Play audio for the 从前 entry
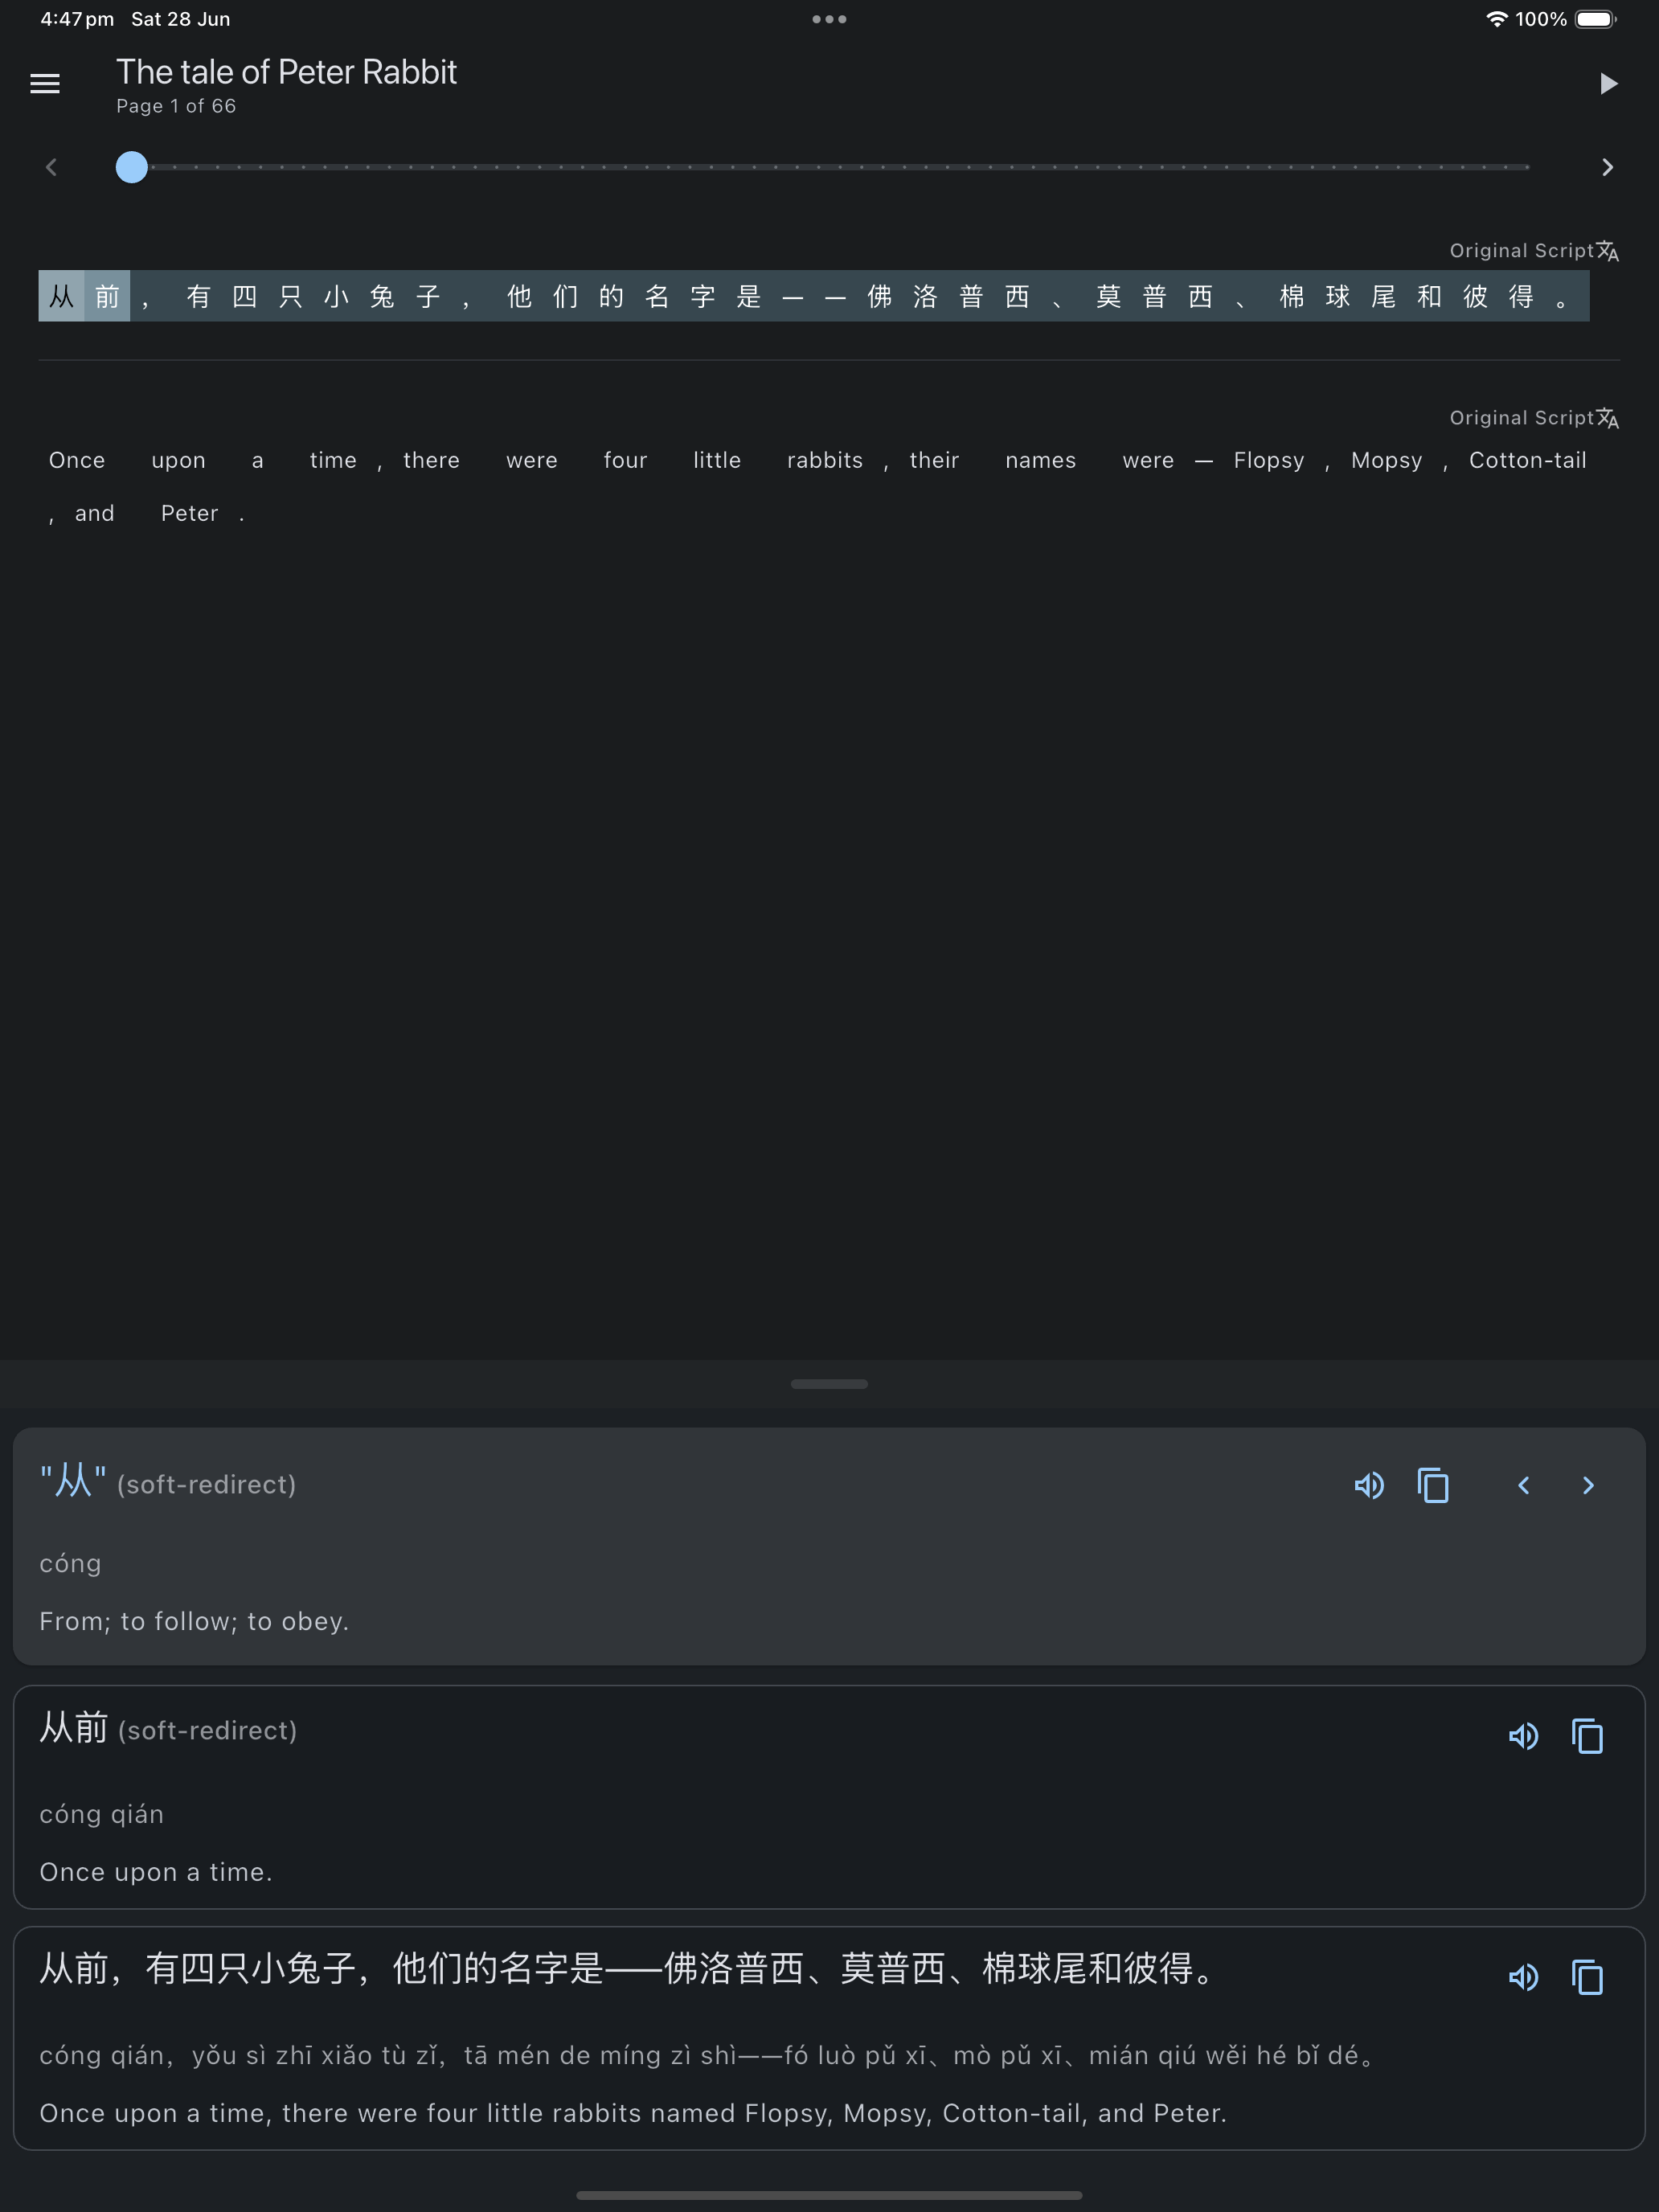 click(1523, 1735)
